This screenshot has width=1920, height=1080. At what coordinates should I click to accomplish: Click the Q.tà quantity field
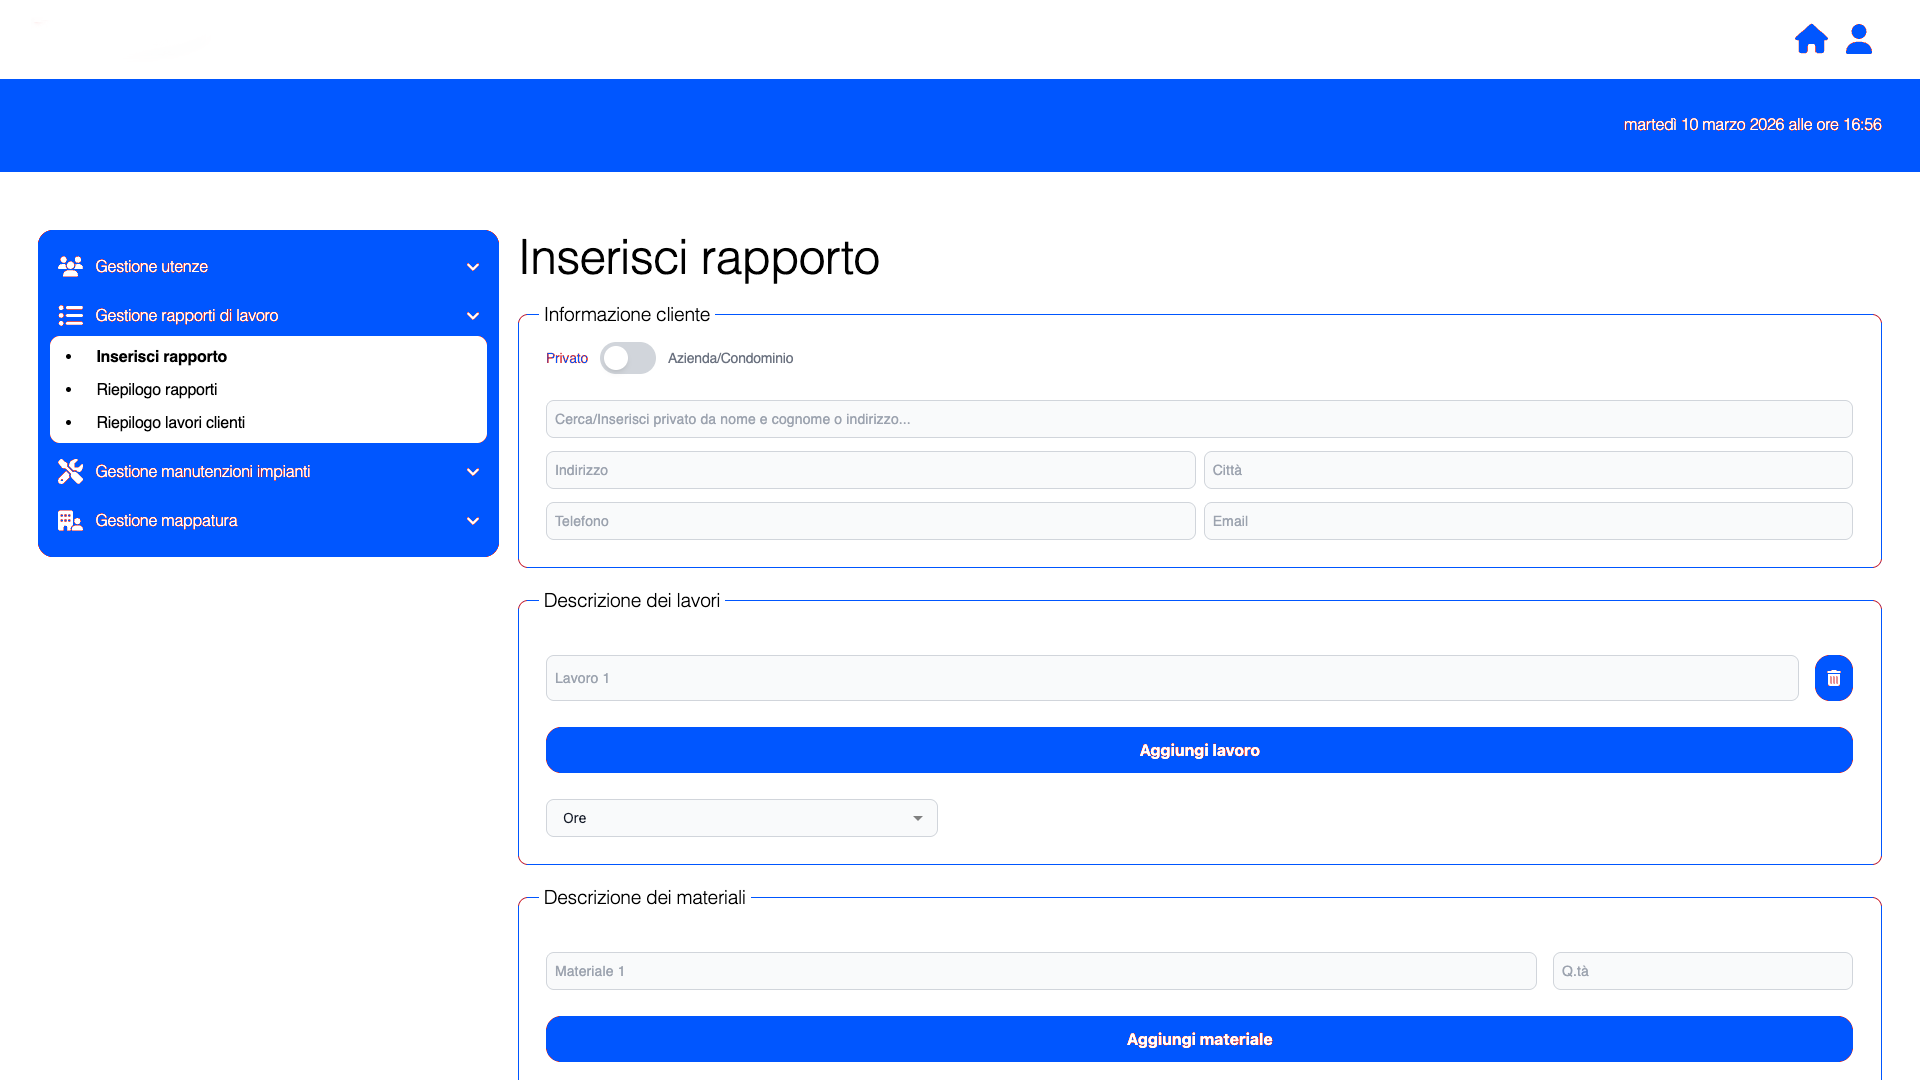pyautogui.click(x=1703, y=970)
